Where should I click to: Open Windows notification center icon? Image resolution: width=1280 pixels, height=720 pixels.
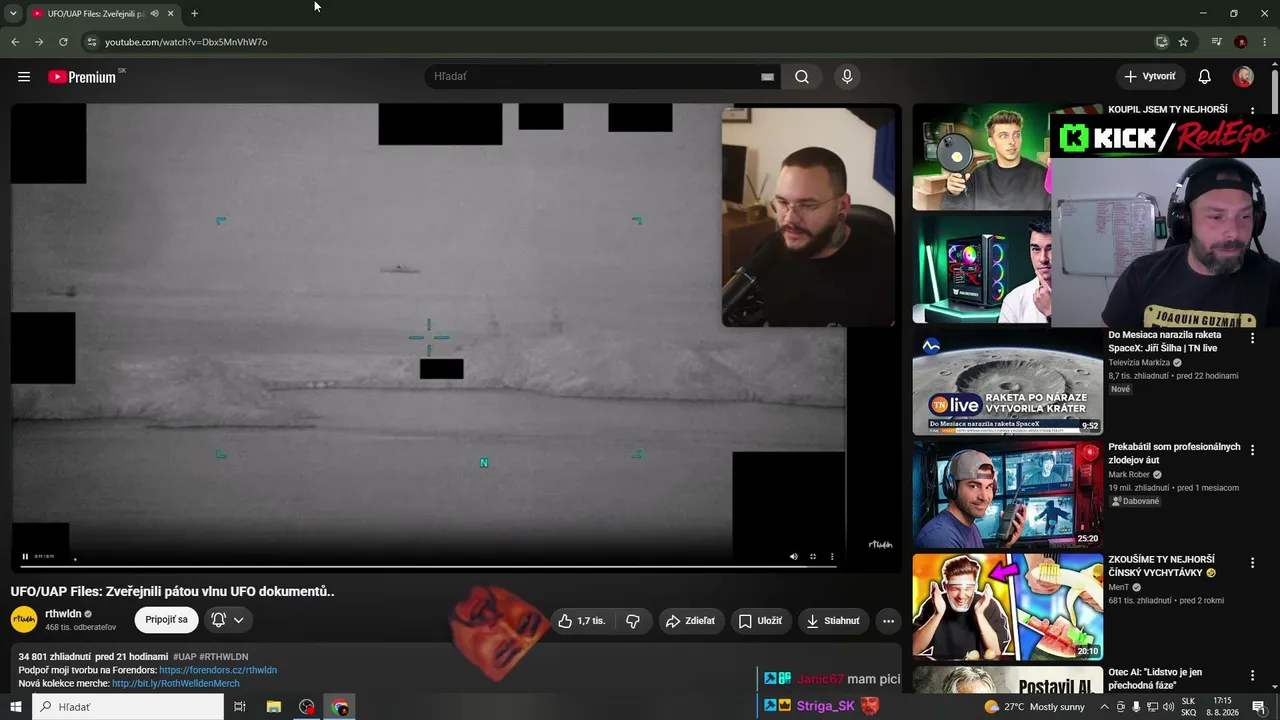click(x=1259, y=707)
